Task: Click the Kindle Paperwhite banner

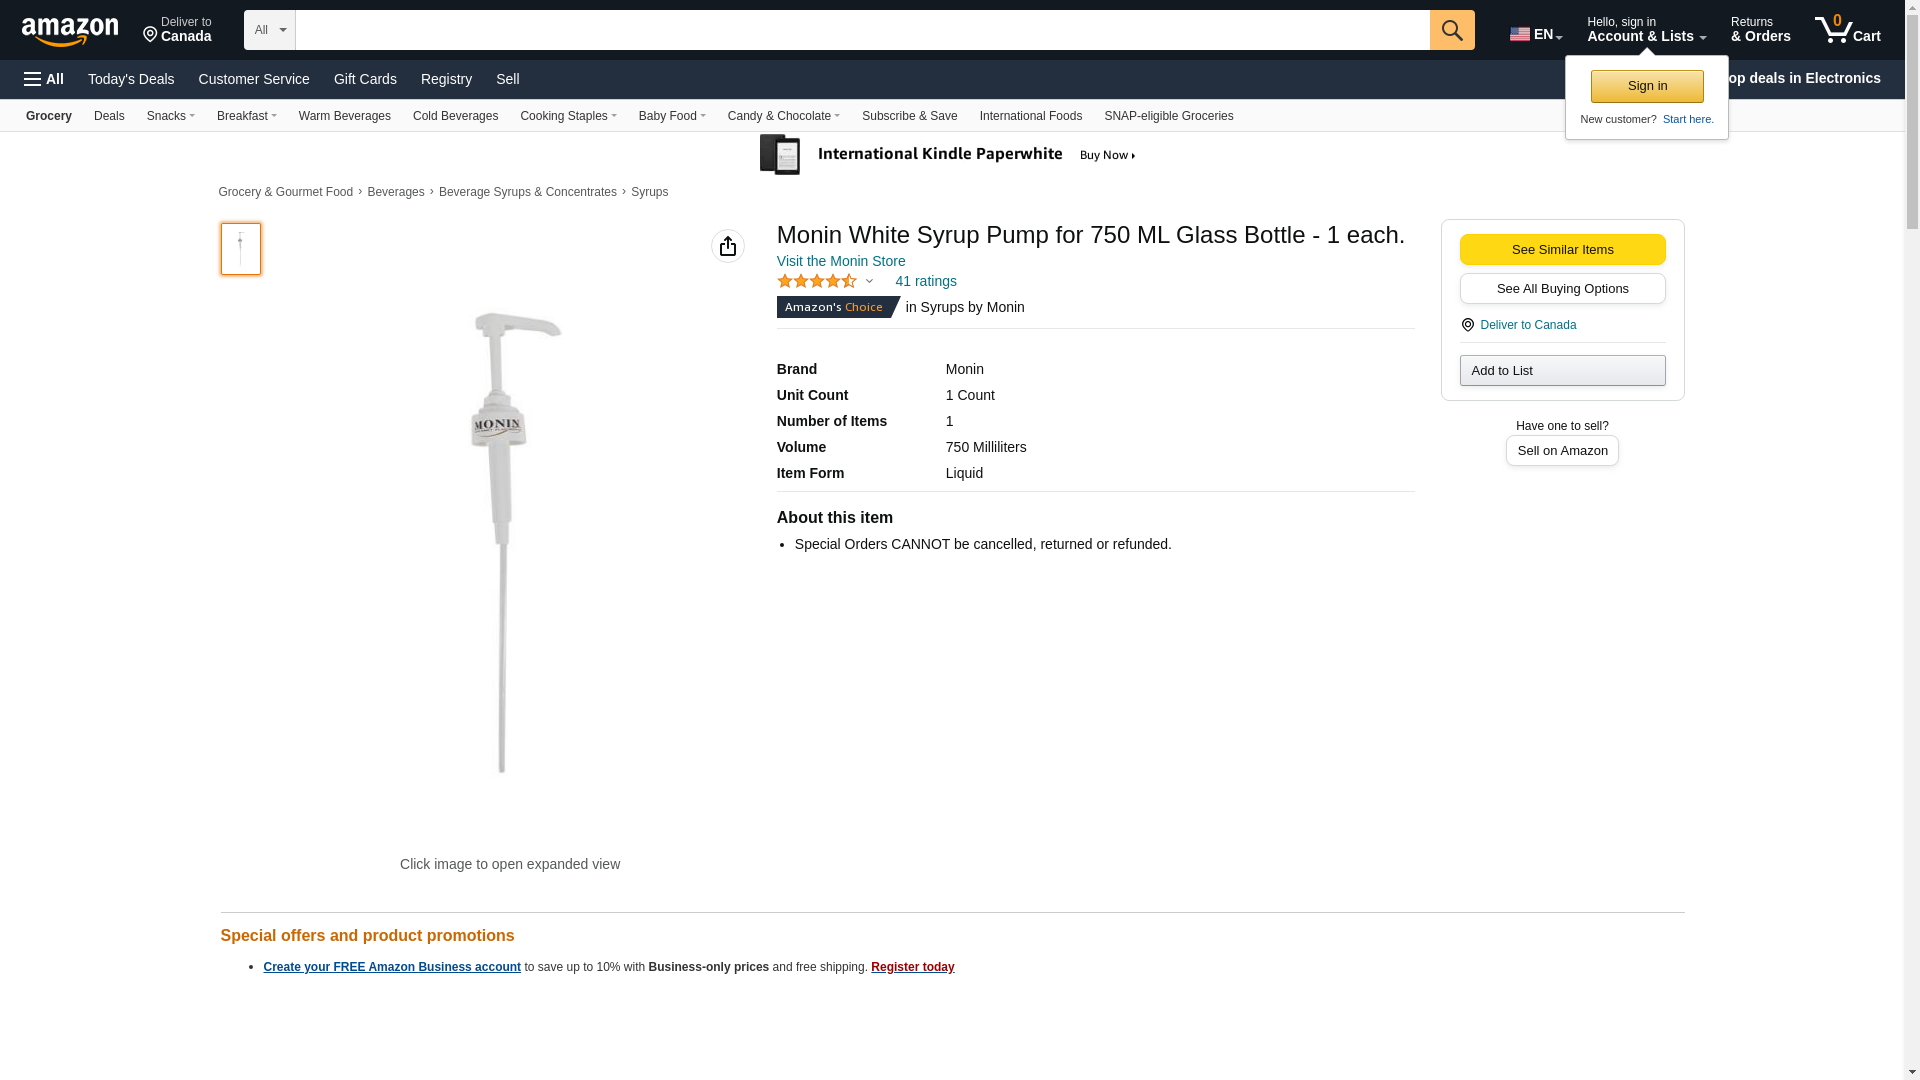Action: tap(949, 155)
